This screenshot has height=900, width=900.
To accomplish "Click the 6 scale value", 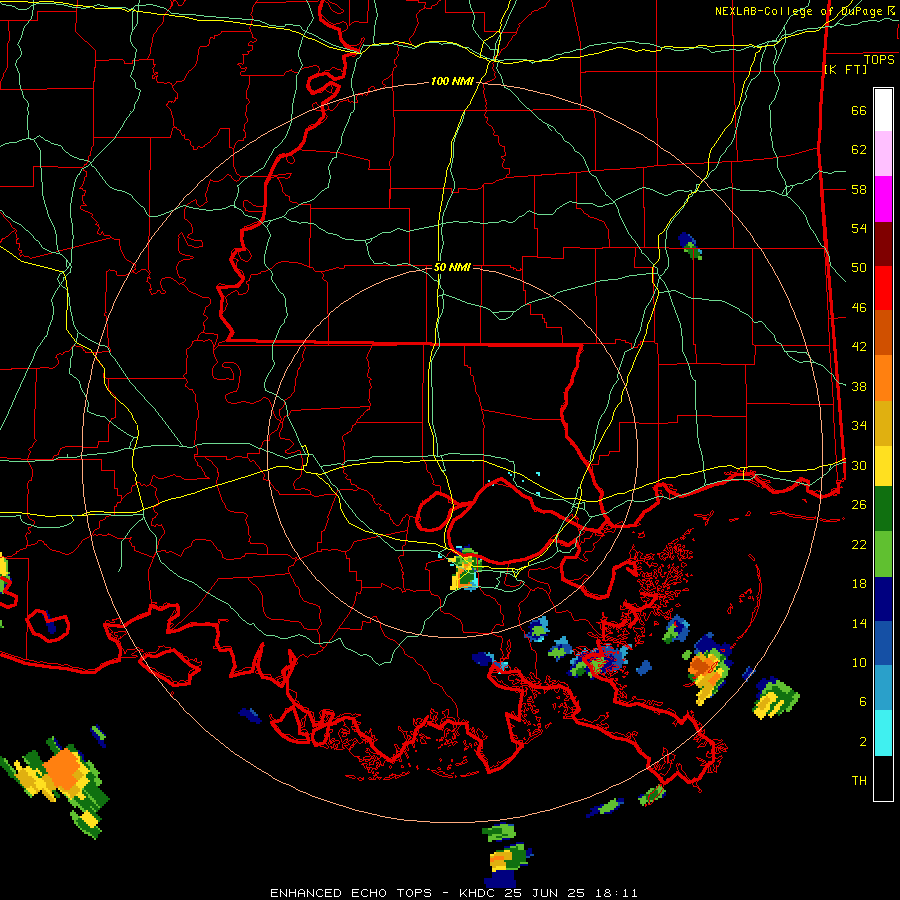I will pos(863,702).
